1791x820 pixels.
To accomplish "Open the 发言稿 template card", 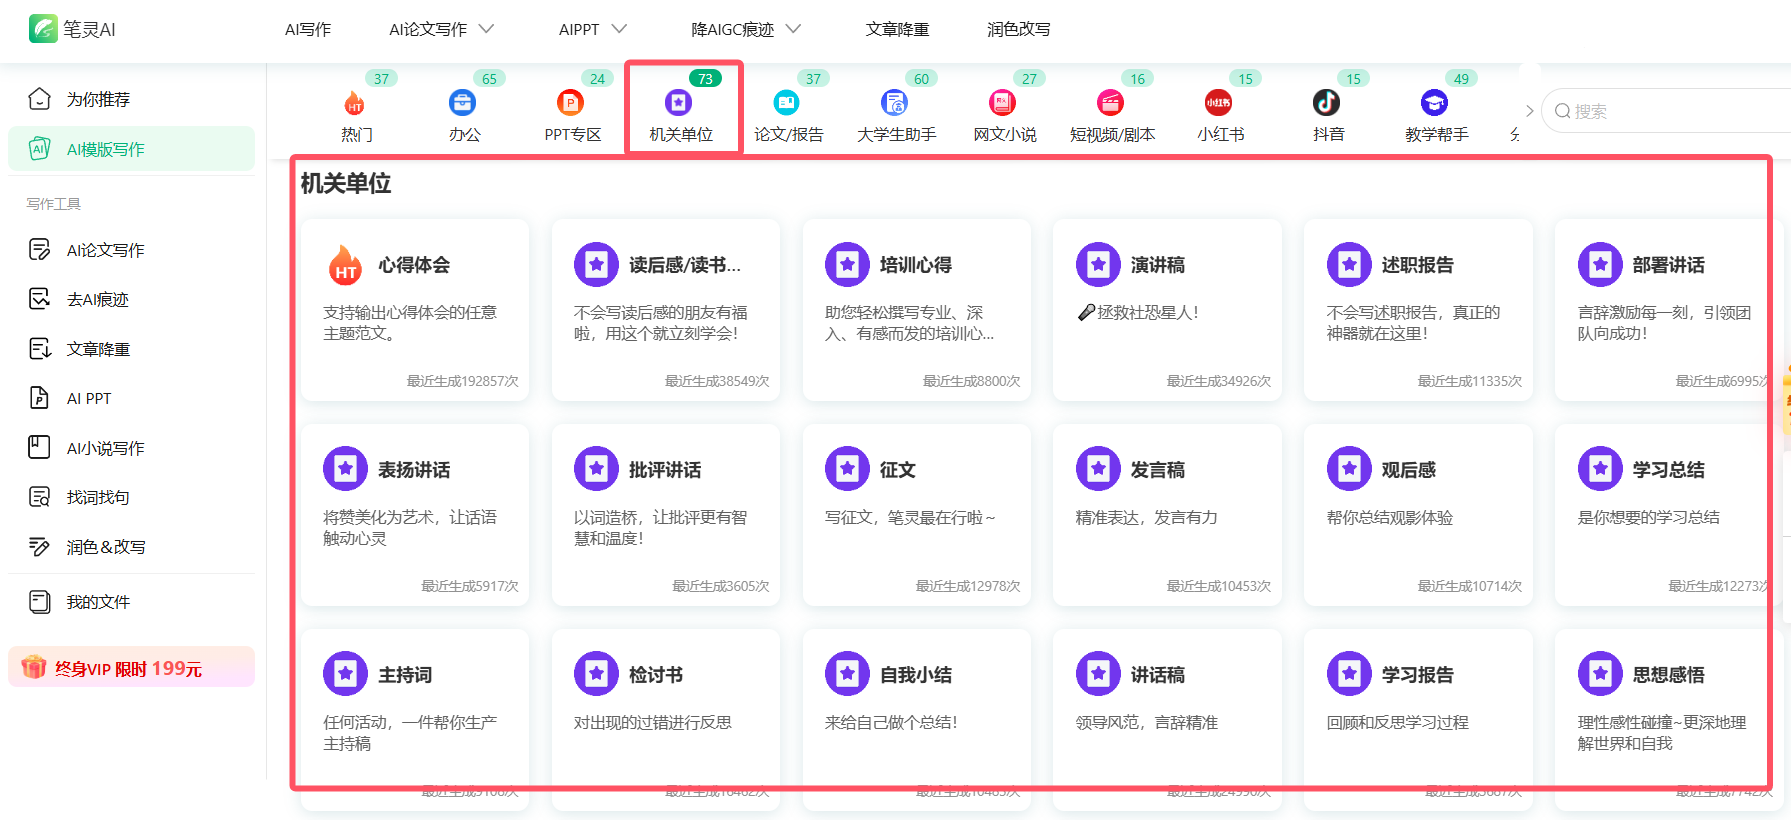I will (1167, 515).
